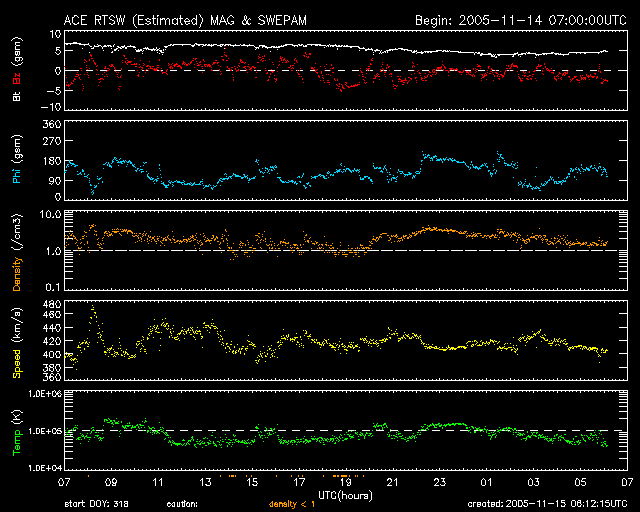Viewport: 640px width, 512px height.
Task: Click the 'created: 2005-11-15 06:12:15UTC' timestamp
Action: coord(547,504)
